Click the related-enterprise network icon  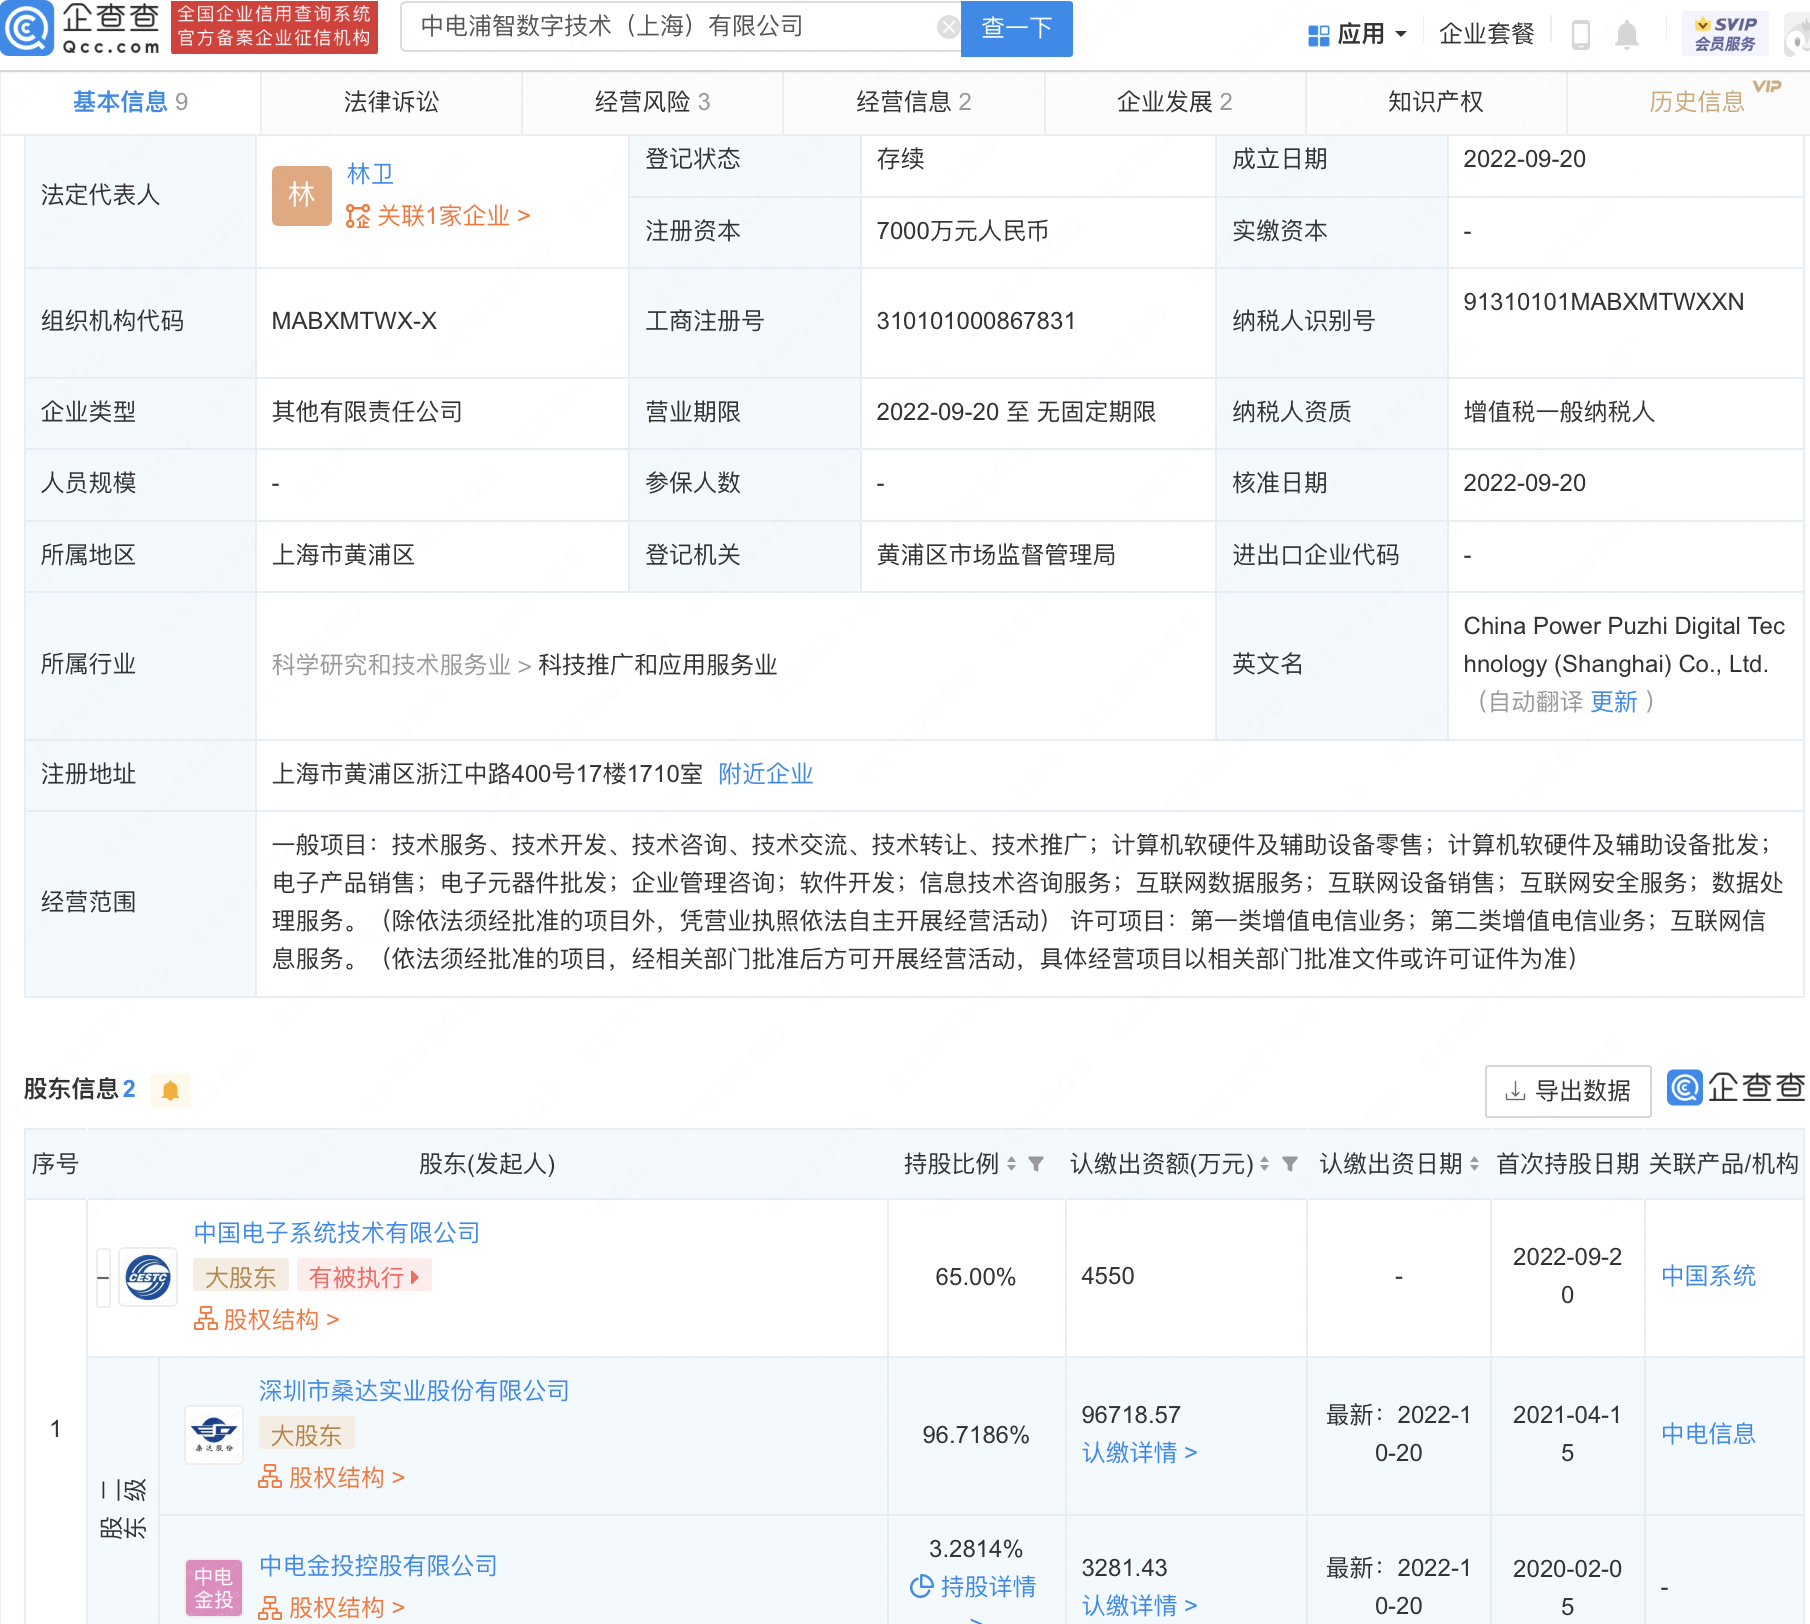coord(357,216)
